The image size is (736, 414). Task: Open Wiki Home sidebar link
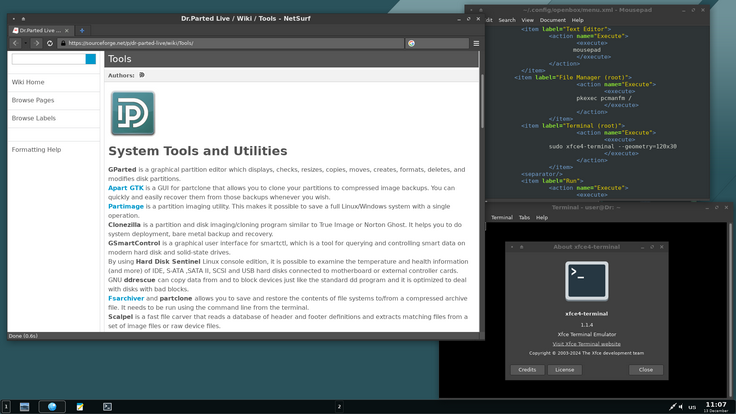click(28, 82)
